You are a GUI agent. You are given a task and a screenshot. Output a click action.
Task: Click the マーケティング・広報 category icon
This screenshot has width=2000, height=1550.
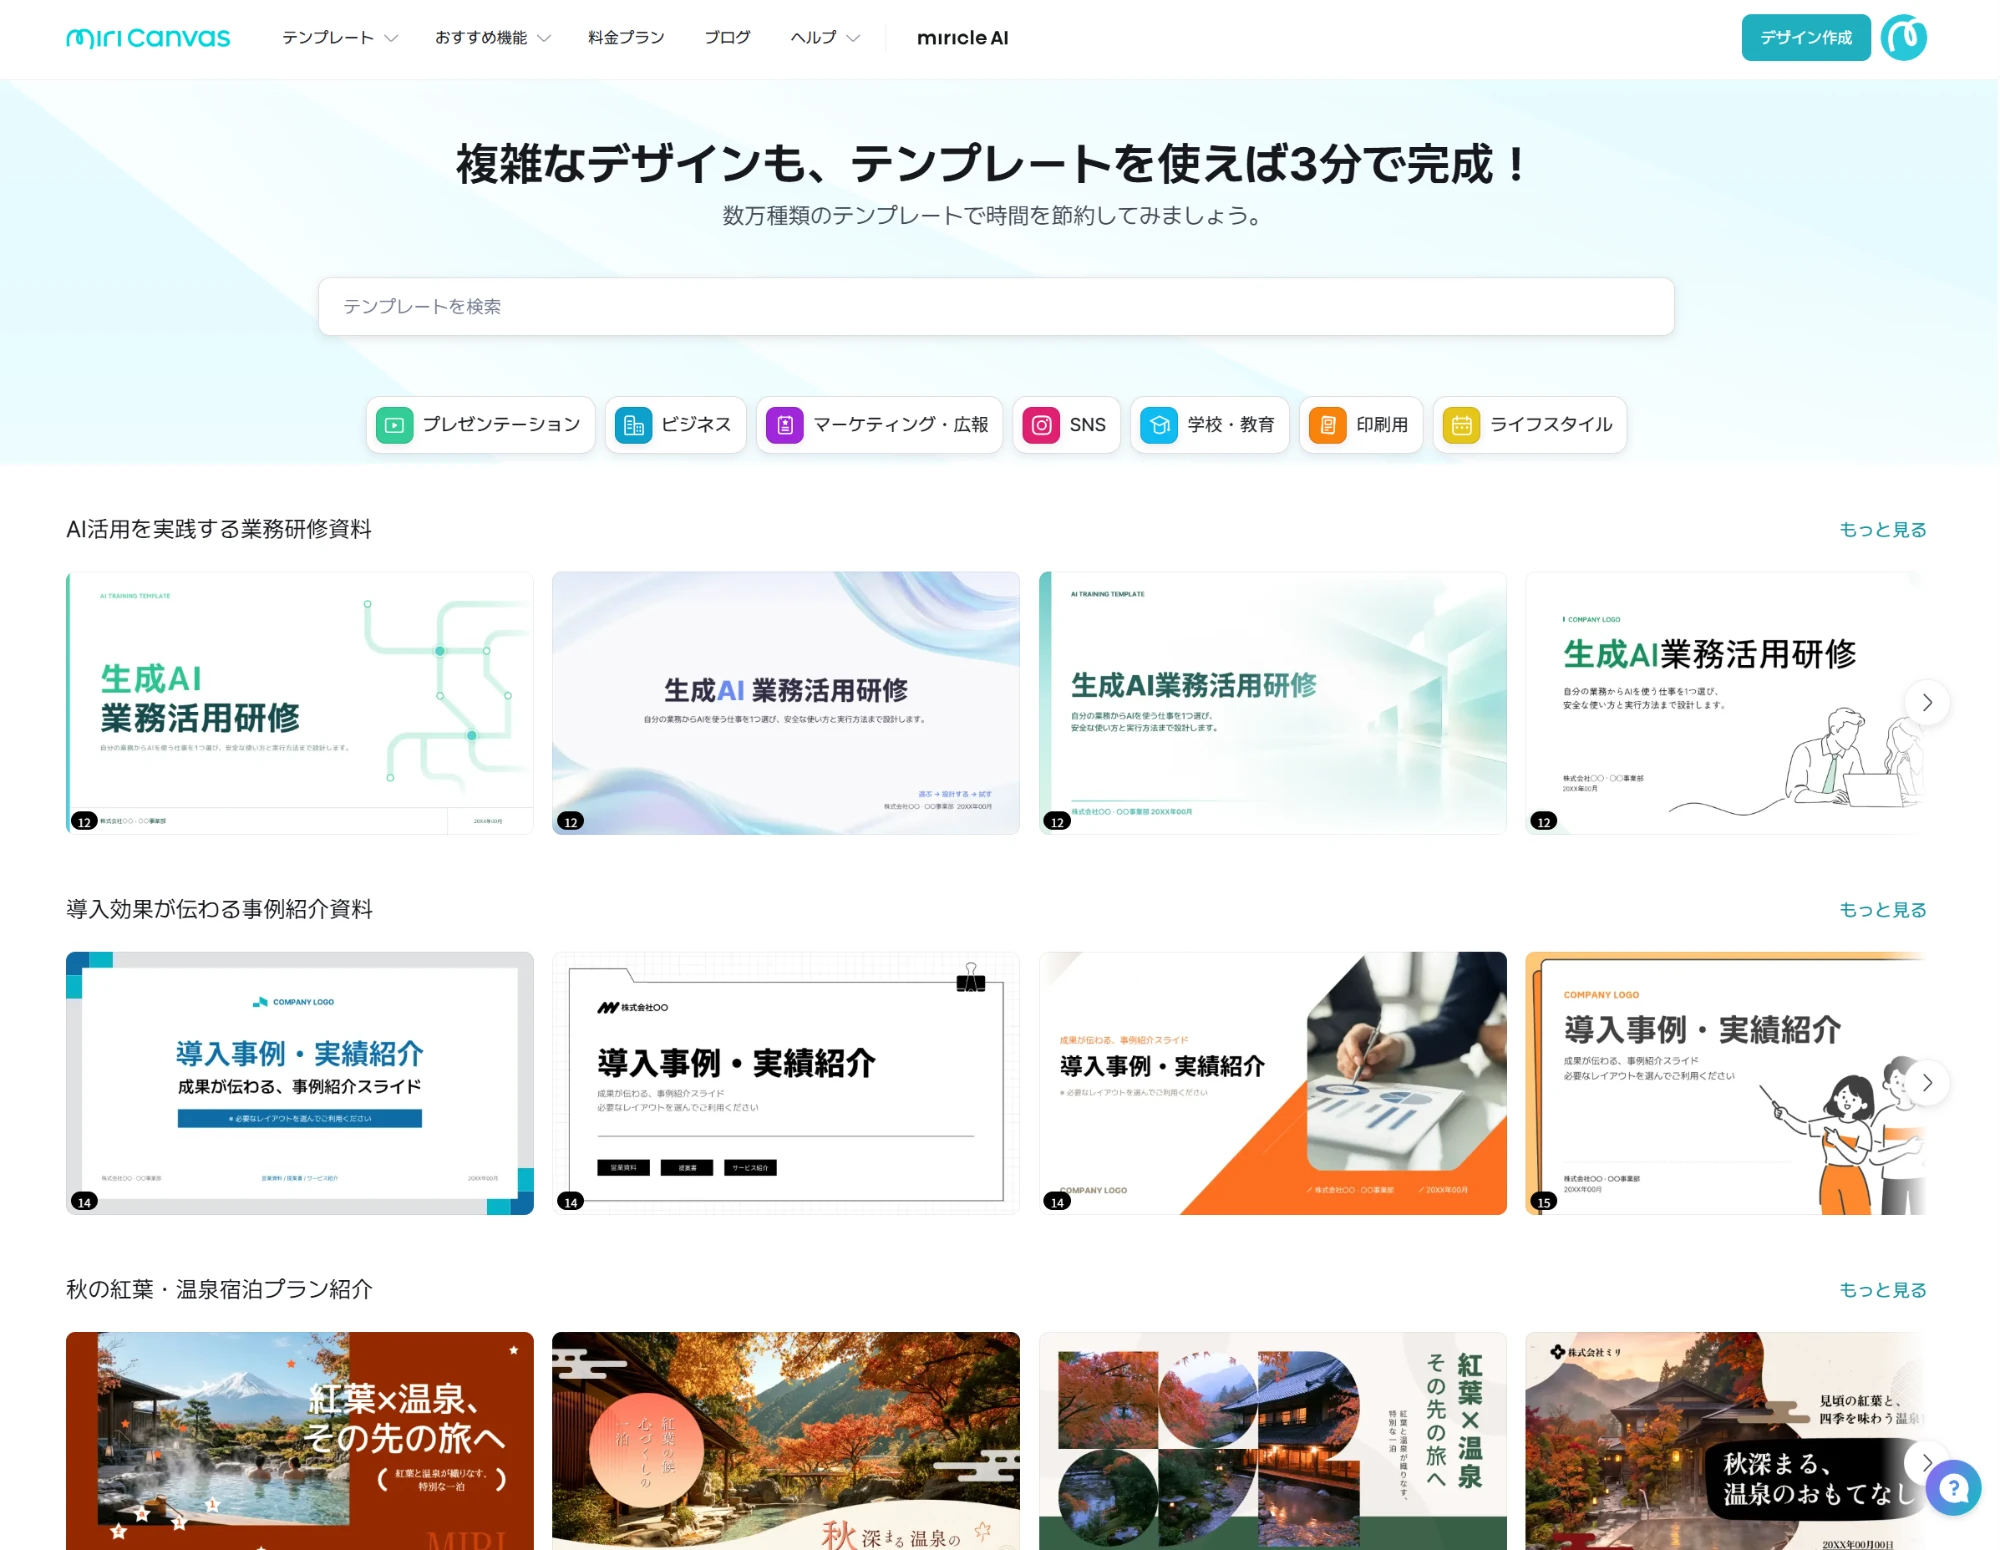[x=785, y=425]
